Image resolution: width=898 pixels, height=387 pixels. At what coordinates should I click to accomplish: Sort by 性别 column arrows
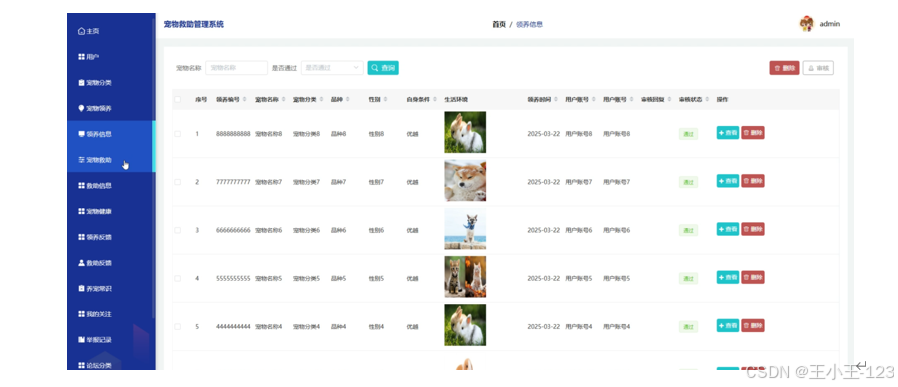pos(385,100)
